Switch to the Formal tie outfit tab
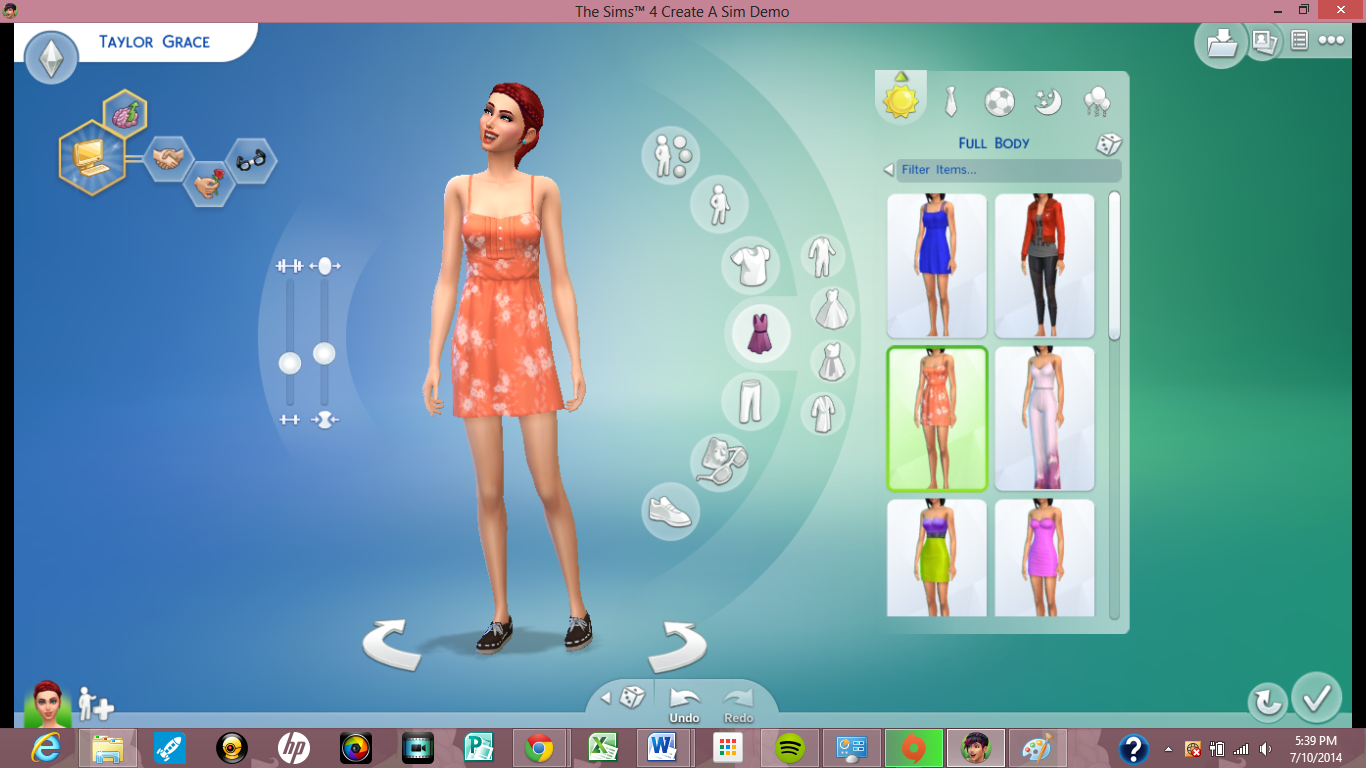Image resolution: width=1366 pixels, height=768 pixels. pyautogui.click(x=951, y=101)
